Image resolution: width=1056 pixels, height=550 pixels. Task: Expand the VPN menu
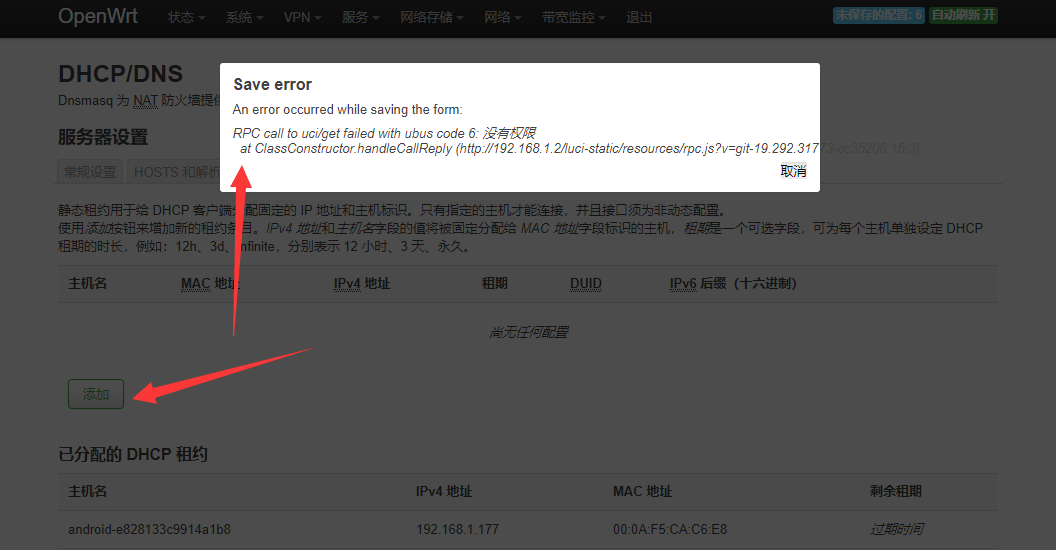[302, 18]
